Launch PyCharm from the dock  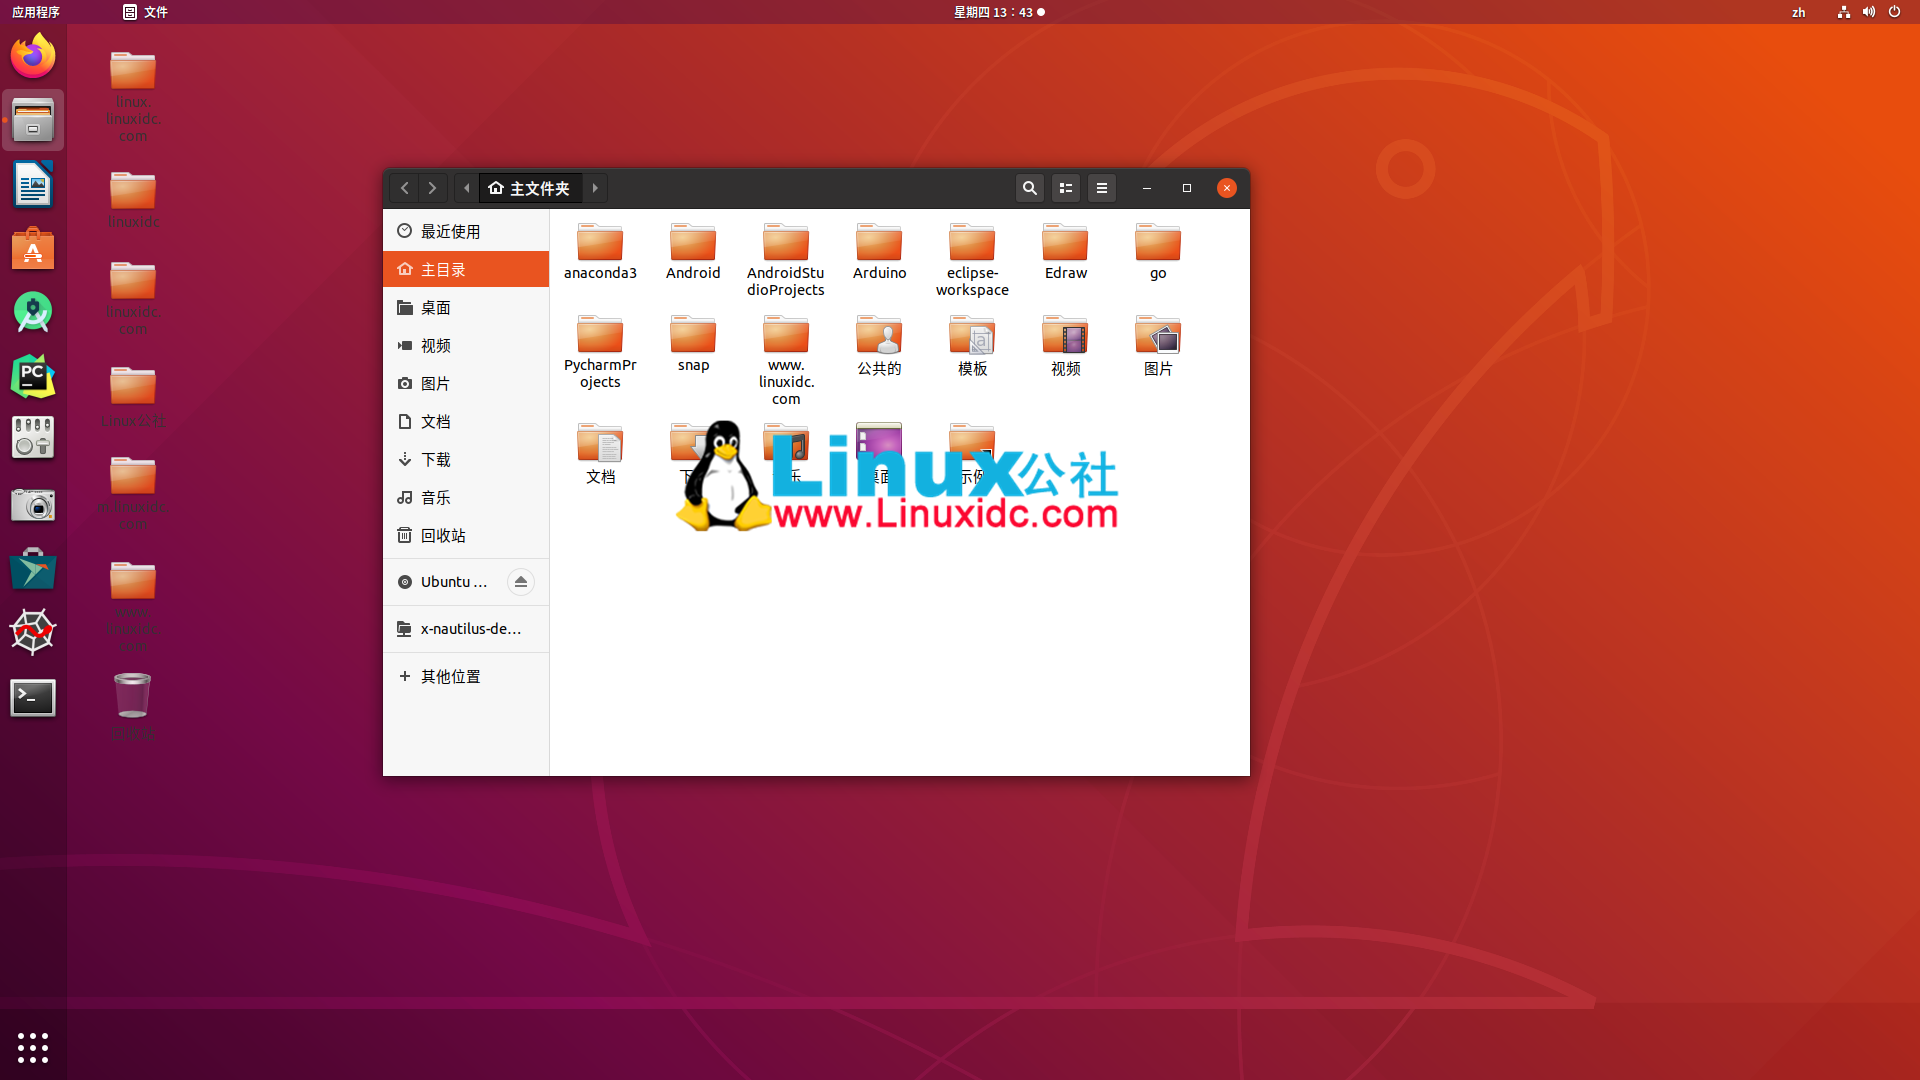[x=33, y=377]
